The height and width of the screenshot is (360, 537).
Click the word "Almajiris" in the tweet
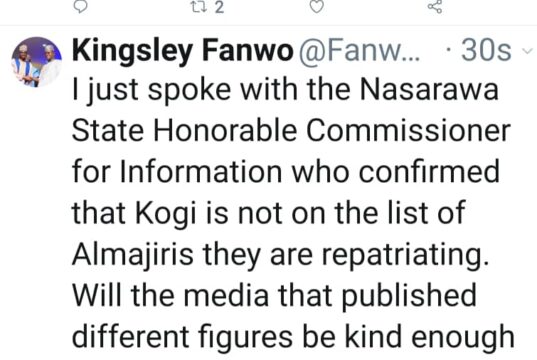pos(133,256)
